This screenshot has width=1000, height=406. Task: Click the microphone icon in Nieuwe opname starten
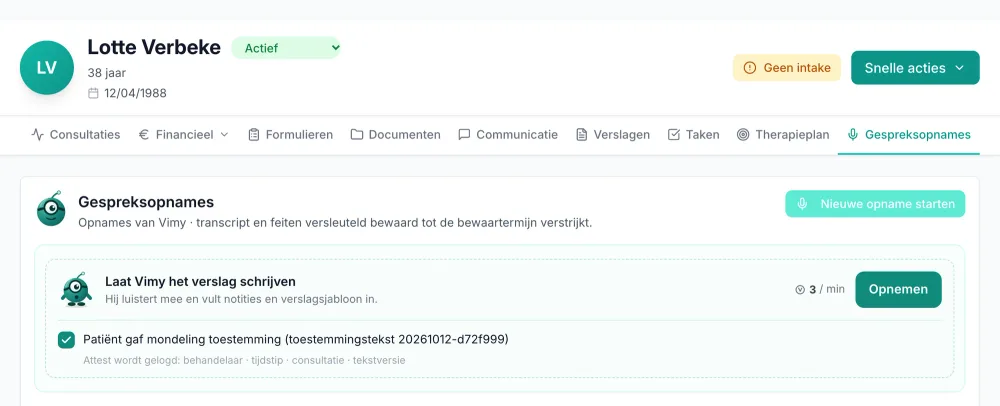coord(802,204)
